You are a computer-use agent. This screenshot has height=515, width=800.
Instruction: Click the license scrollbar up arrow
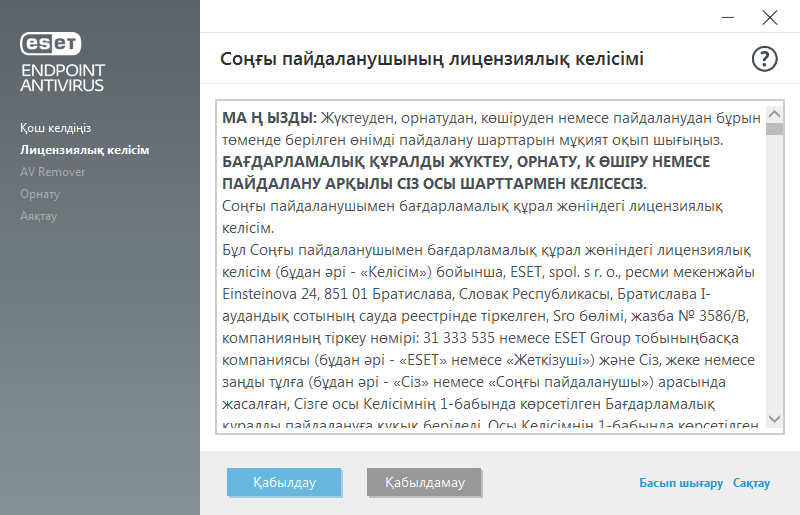click(774, 114)
